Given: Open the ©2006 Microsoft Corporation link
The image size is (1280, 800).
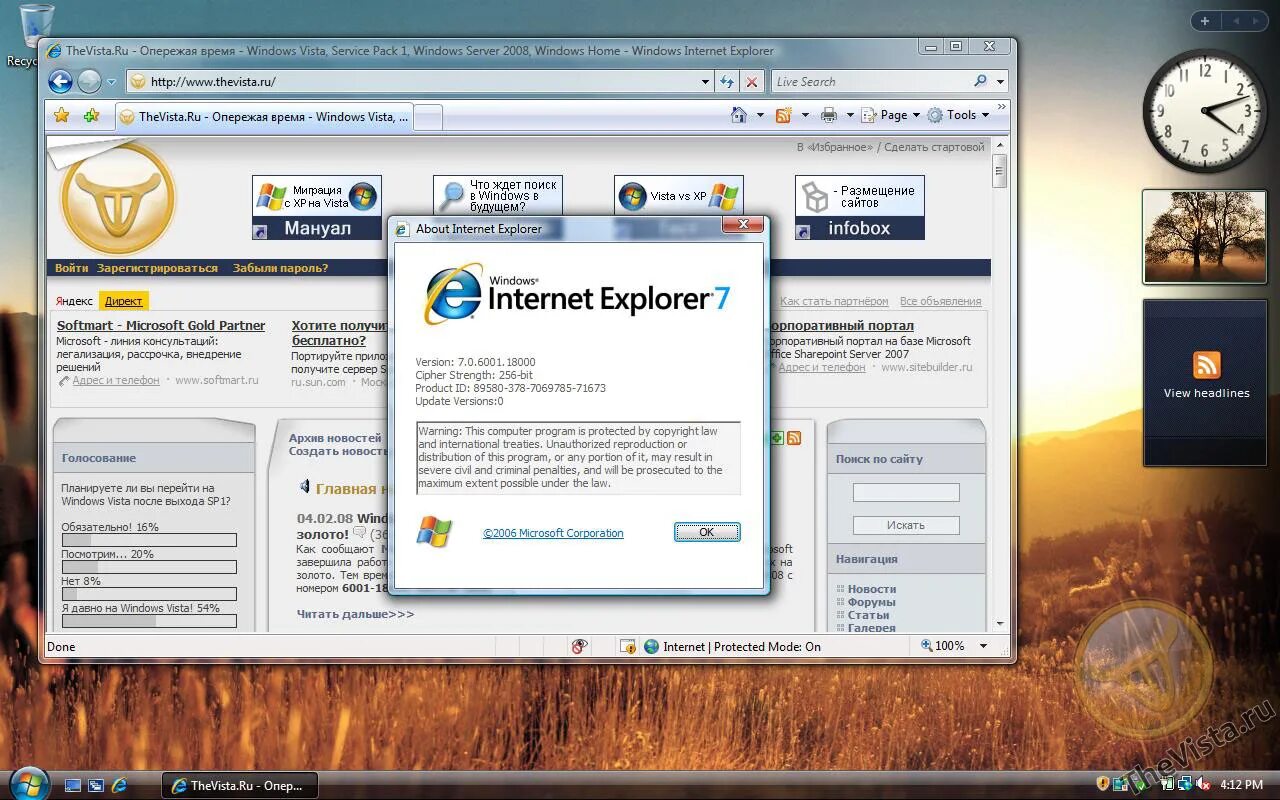Looking at the screenshot, I should pos(553,533).
